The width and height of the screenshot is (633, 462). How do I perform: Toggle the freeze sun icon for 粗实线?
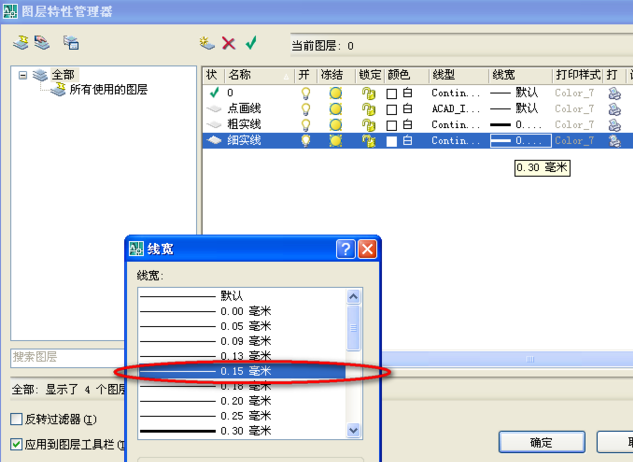(x=337, y=125)
